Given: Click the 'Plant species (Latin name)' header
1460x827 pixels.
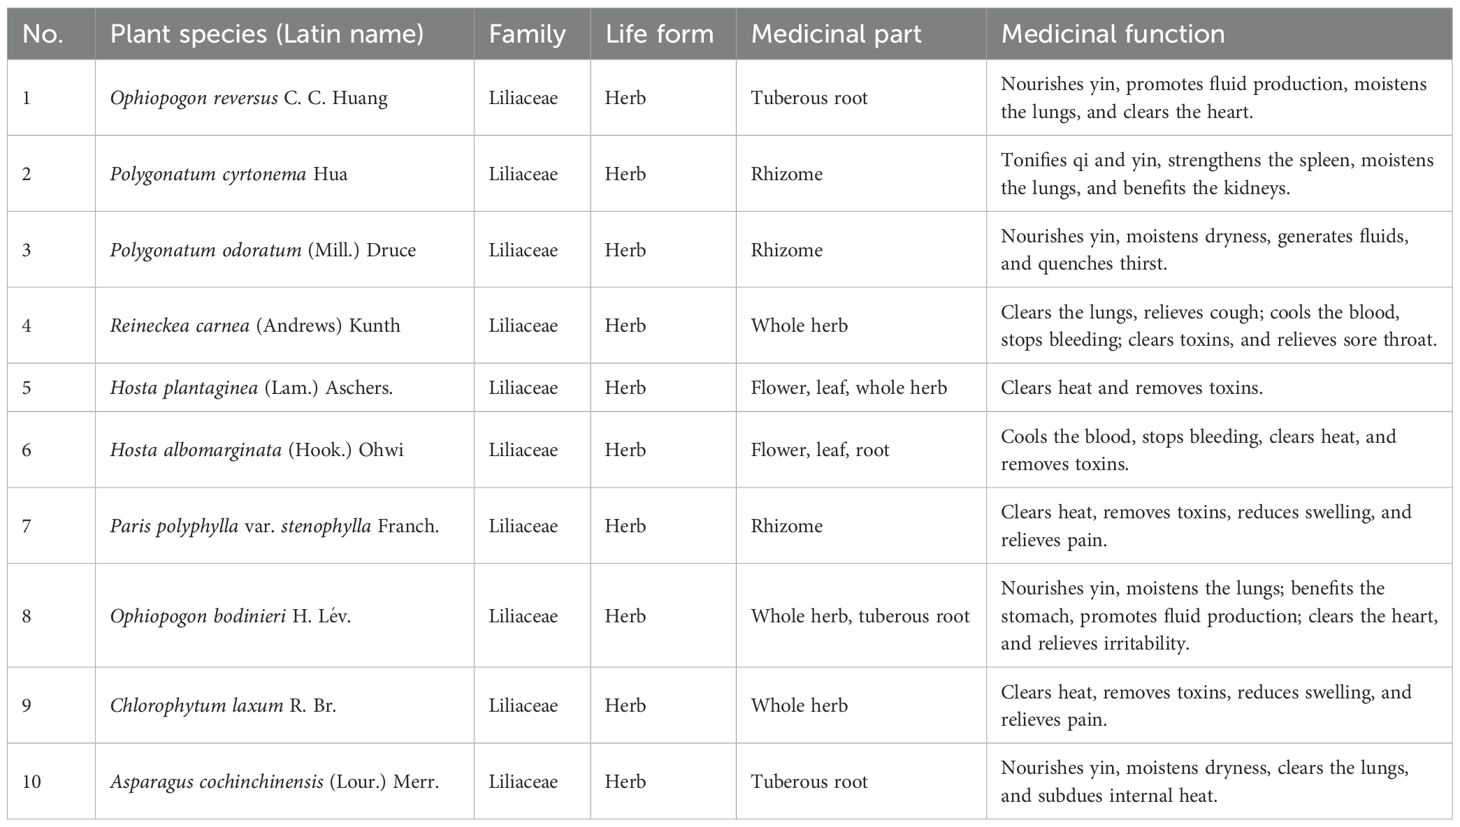Looking at the screenshot, I should [x=266, y=34].
